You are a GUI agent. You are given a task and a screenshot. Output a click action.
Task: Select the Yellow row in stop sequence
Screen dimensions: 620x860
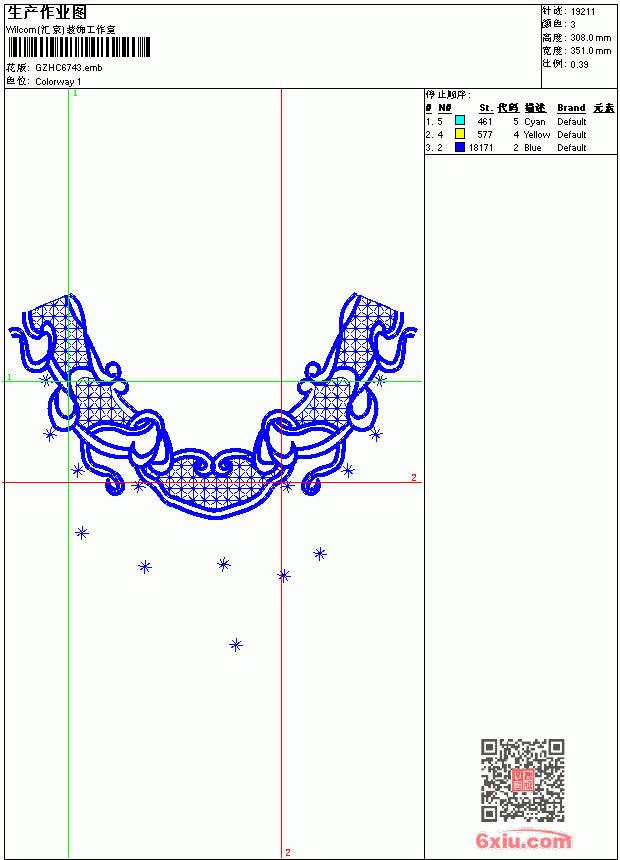520,134
